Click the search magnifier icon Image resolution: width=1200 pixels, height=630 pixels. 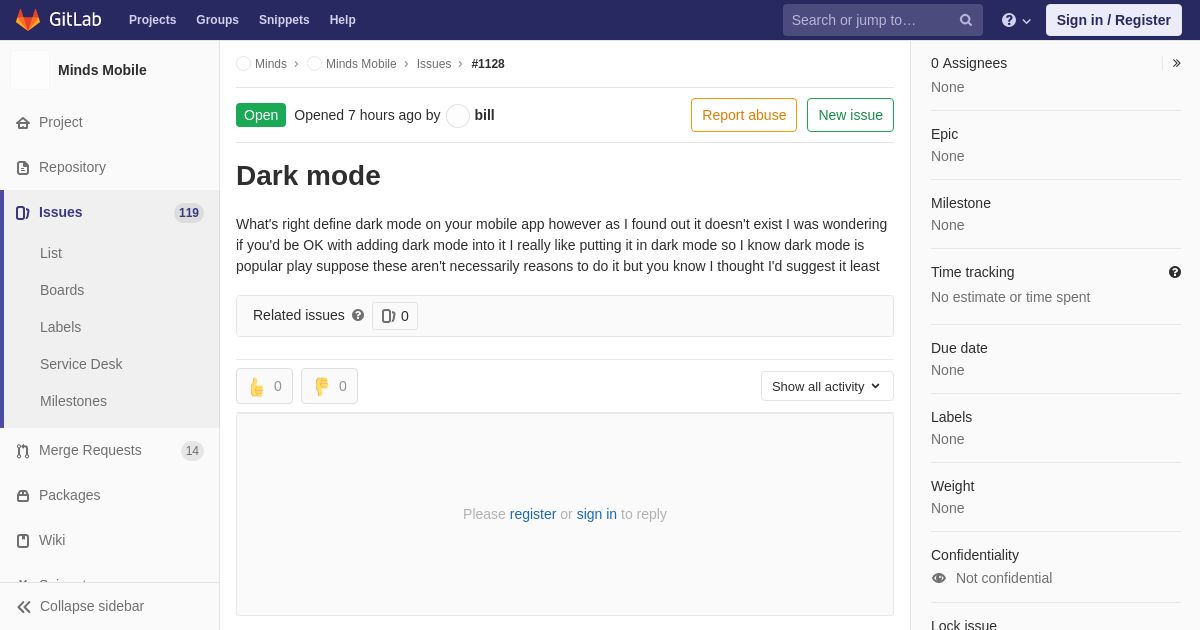[966, 20]
